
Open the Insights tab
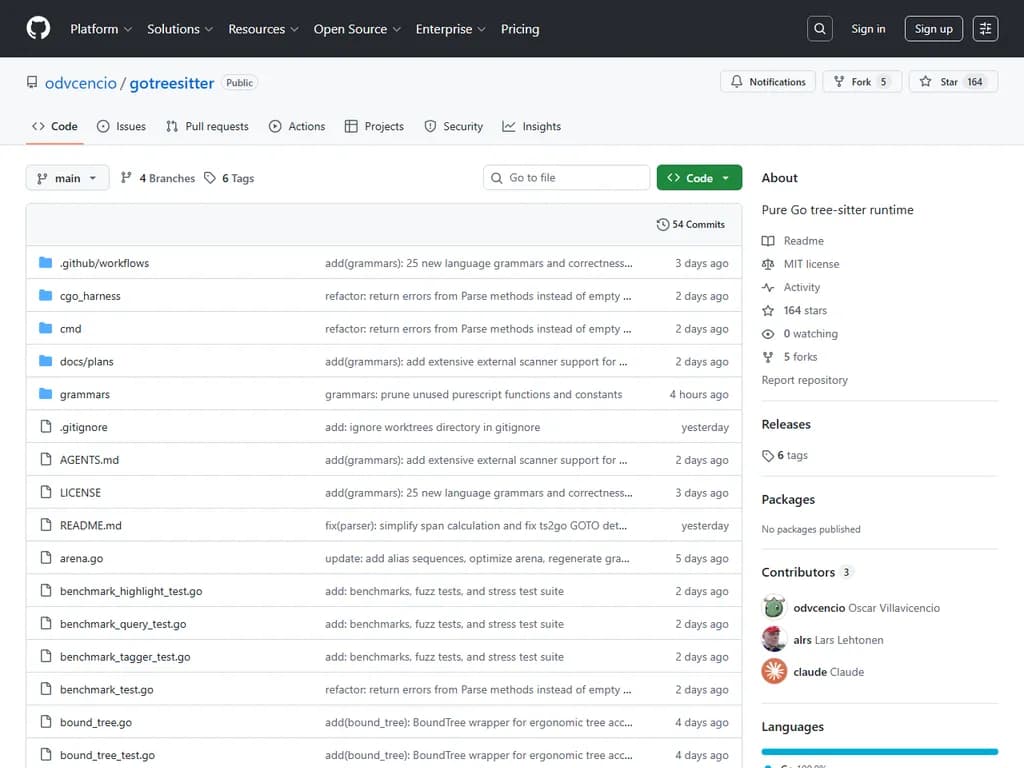(531, 127)
